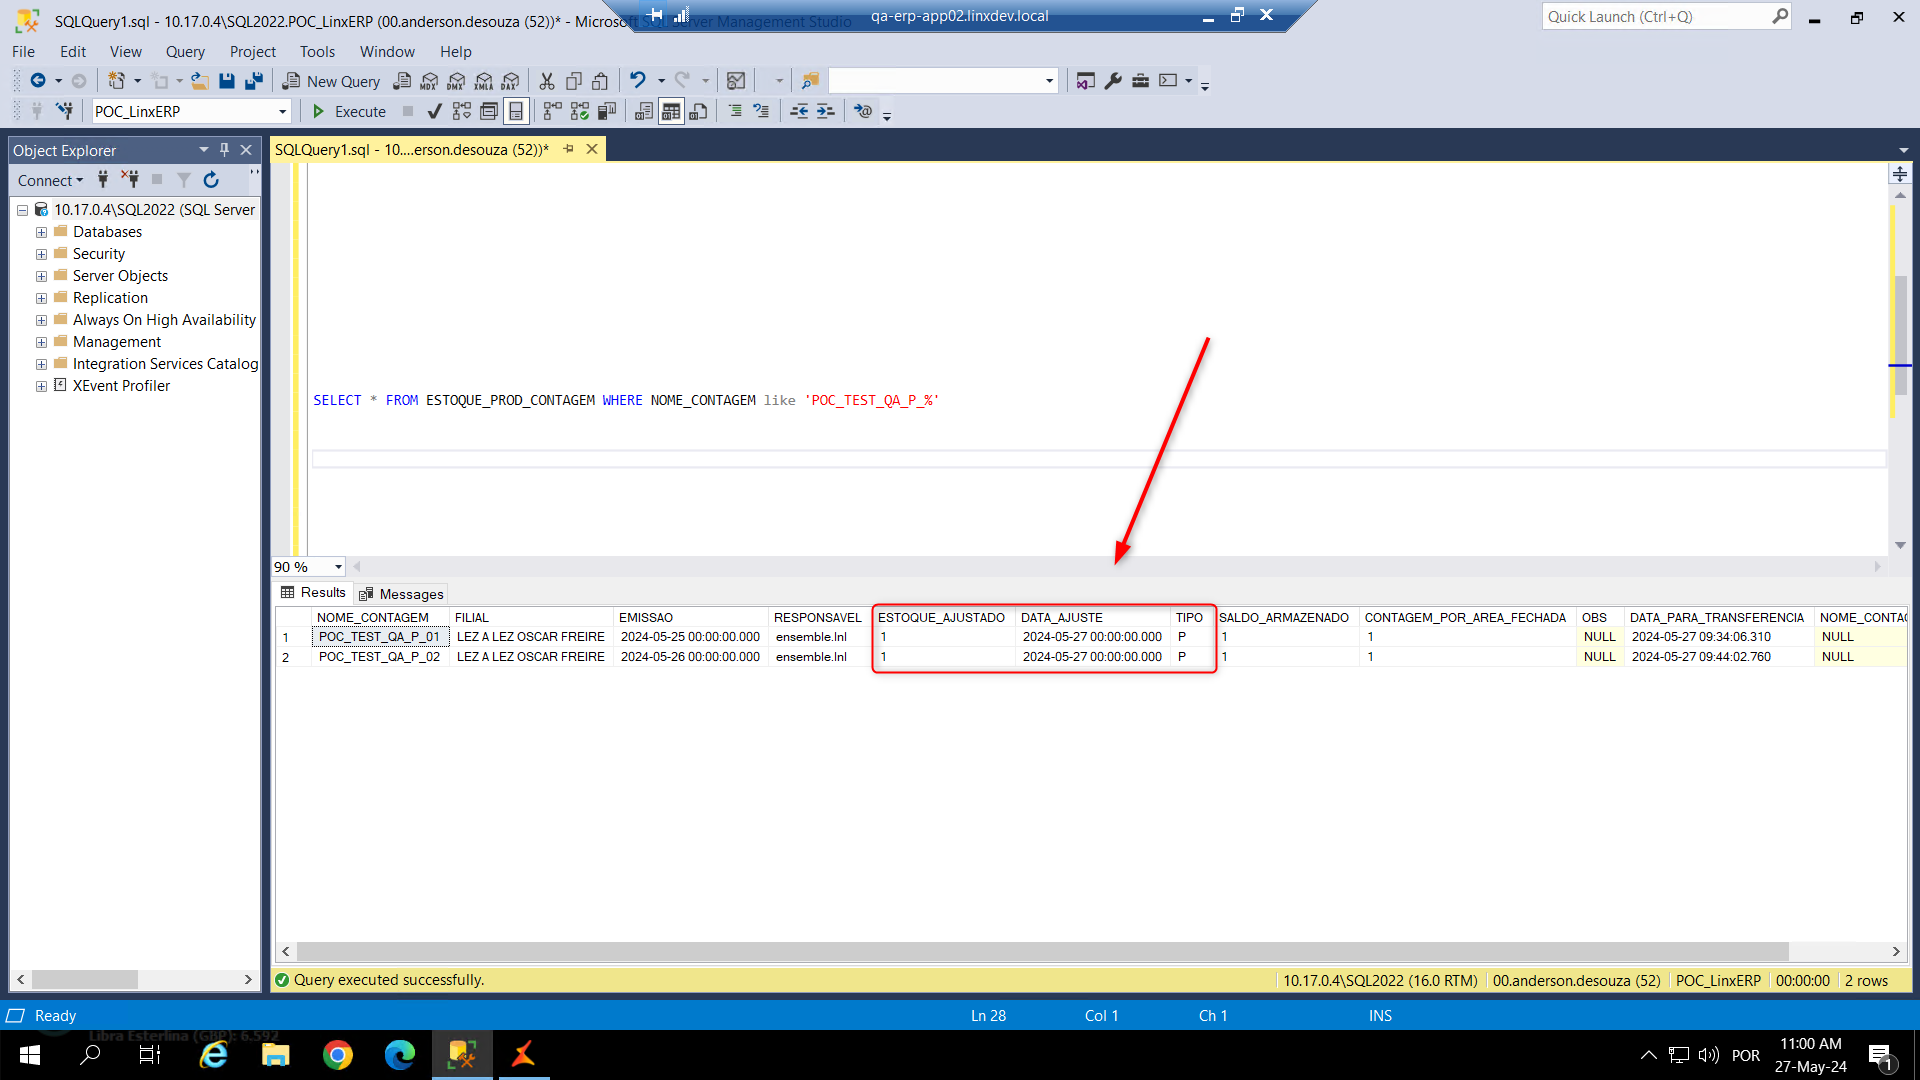1920x1080 pixels.
Task: Open the MDX query icon
Action: point(429,81)
